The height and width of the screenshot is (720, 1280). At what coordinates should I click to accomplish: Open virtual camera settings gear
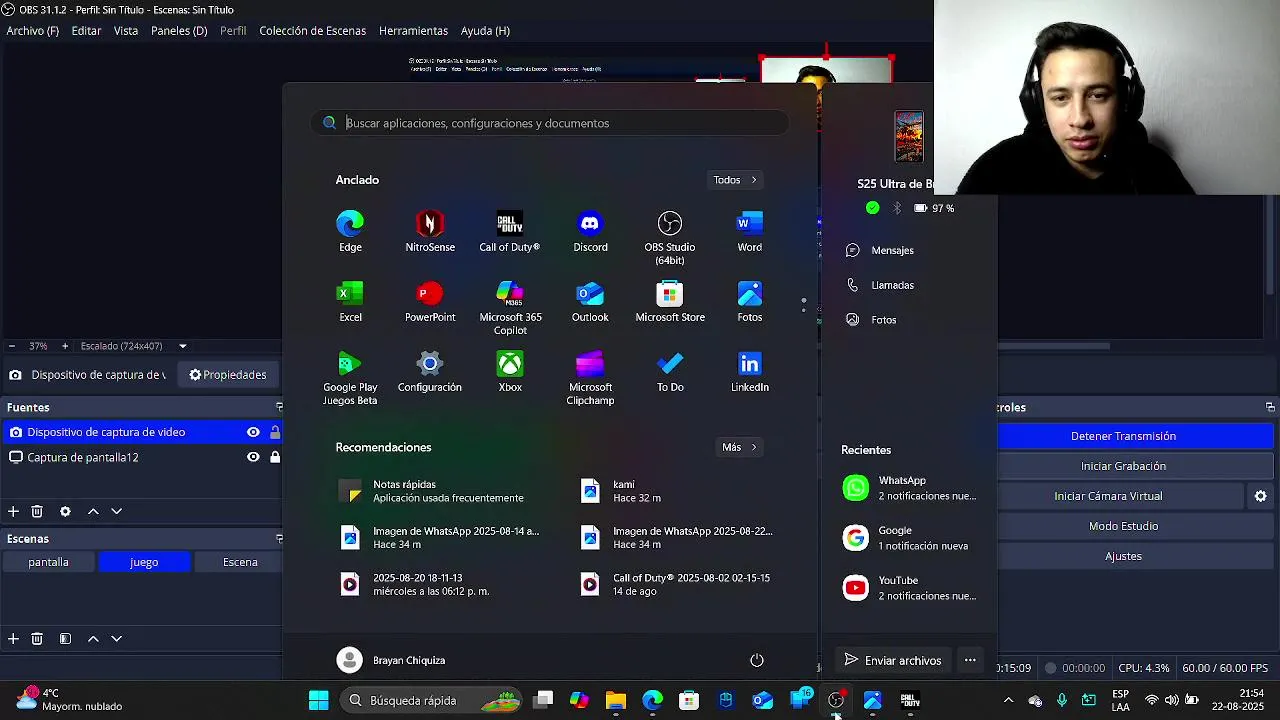pyautogui.click(x=1260, y=496)
